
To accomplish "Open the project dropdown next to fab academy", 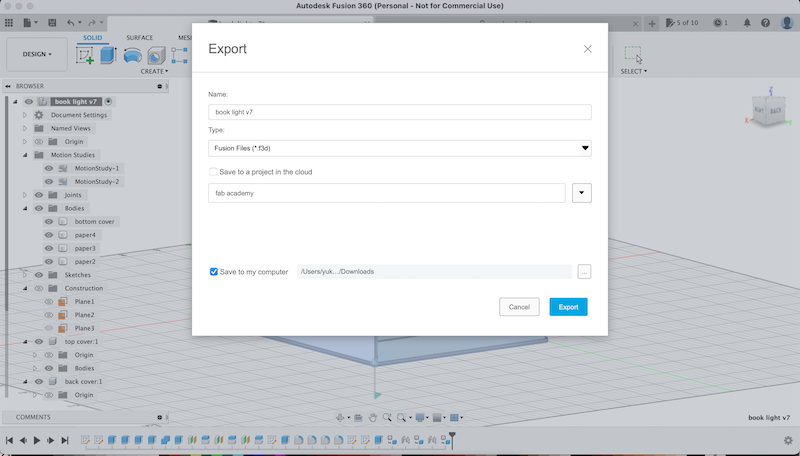I will tap(582, 193).
